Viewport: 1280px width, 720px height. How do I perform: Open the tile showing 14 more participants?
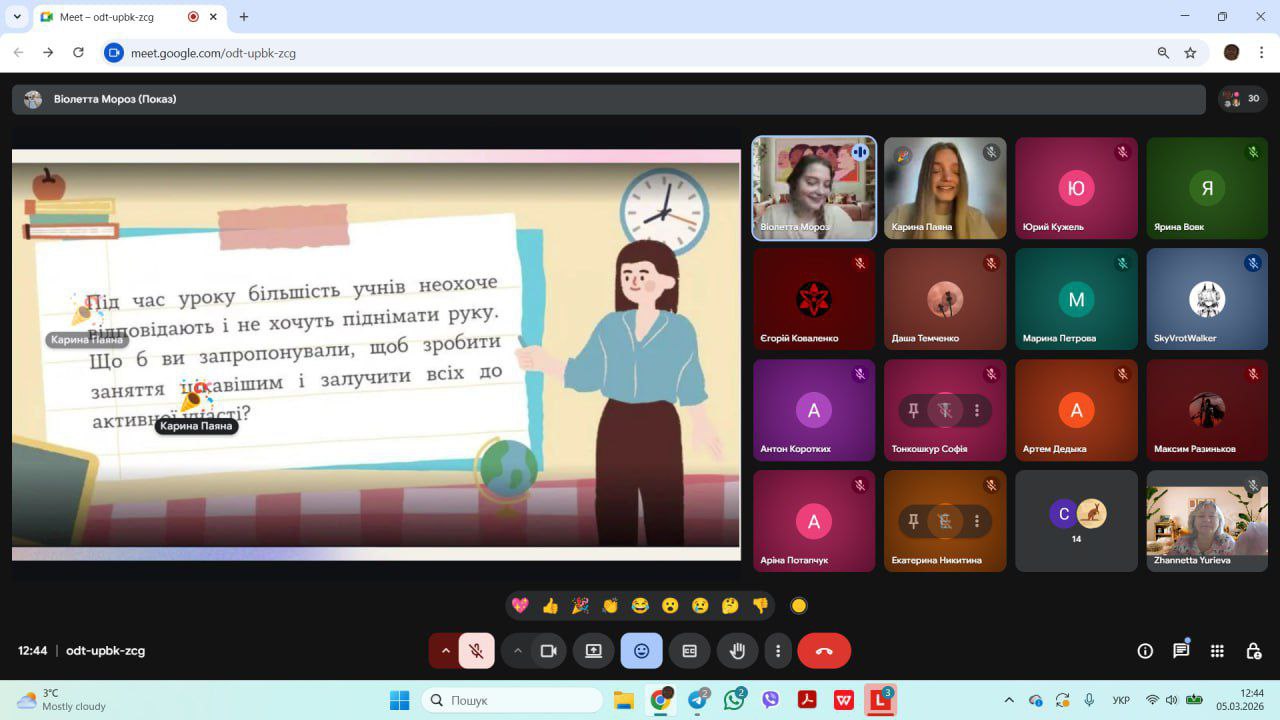coord(1076,521)
